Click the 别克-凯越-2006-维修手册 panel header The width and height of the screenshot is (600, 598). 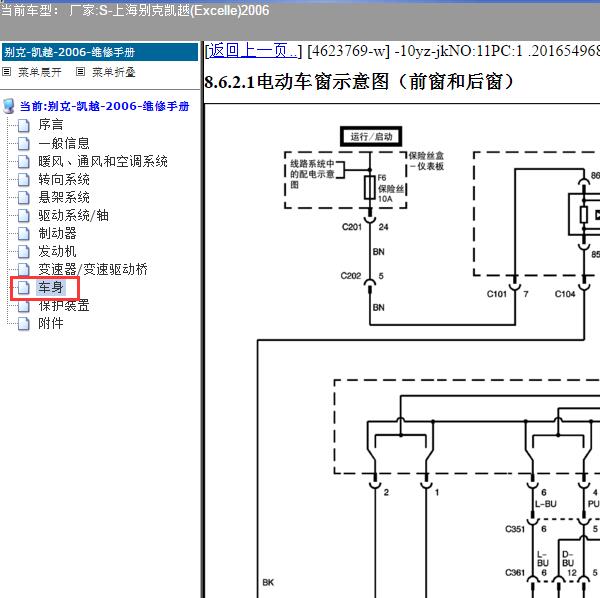click(100, 52)
